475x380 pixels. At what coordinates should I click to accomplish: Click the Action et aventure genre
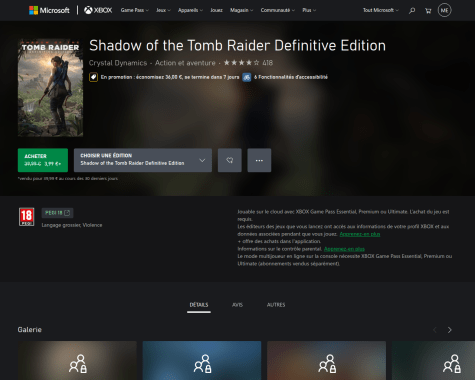tap(185, 63)
